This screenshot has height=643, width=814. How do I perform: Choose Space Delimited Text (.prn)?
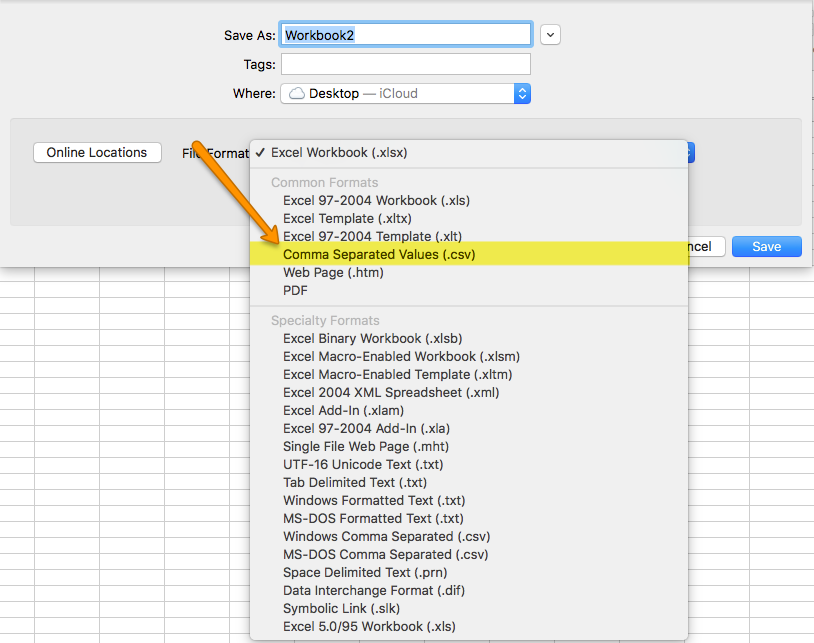click(x=469, y=572)
